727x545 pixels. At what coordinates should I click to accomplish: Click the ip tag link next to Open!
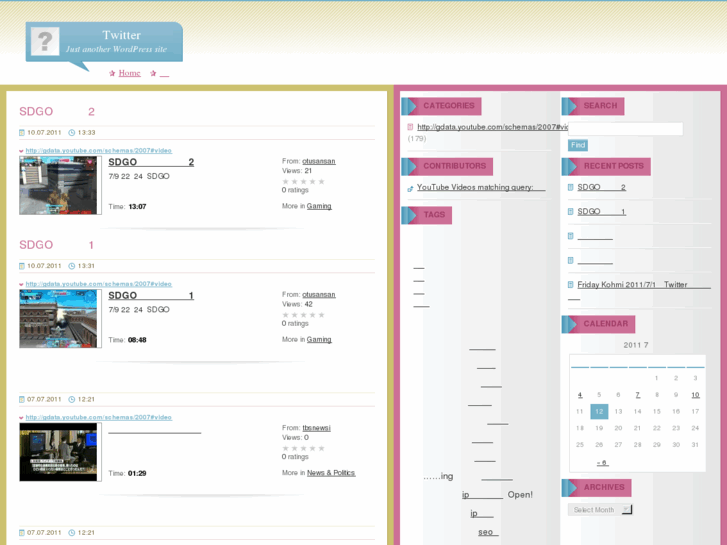pos(482,494)
